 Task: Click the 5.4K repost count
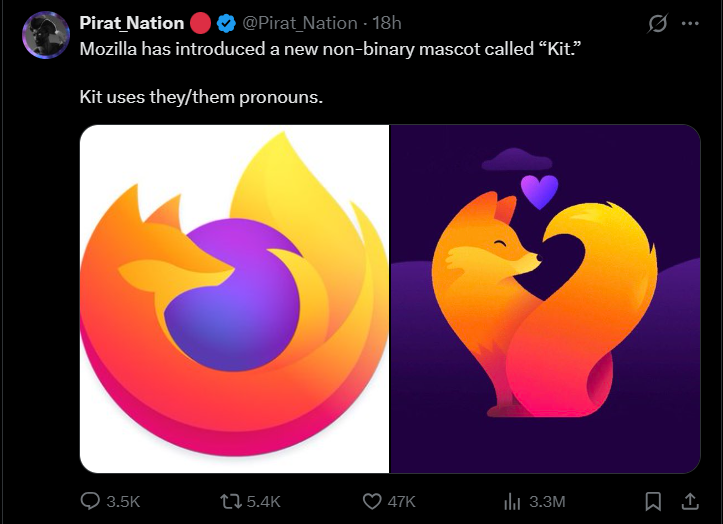[x=263, y=501]
